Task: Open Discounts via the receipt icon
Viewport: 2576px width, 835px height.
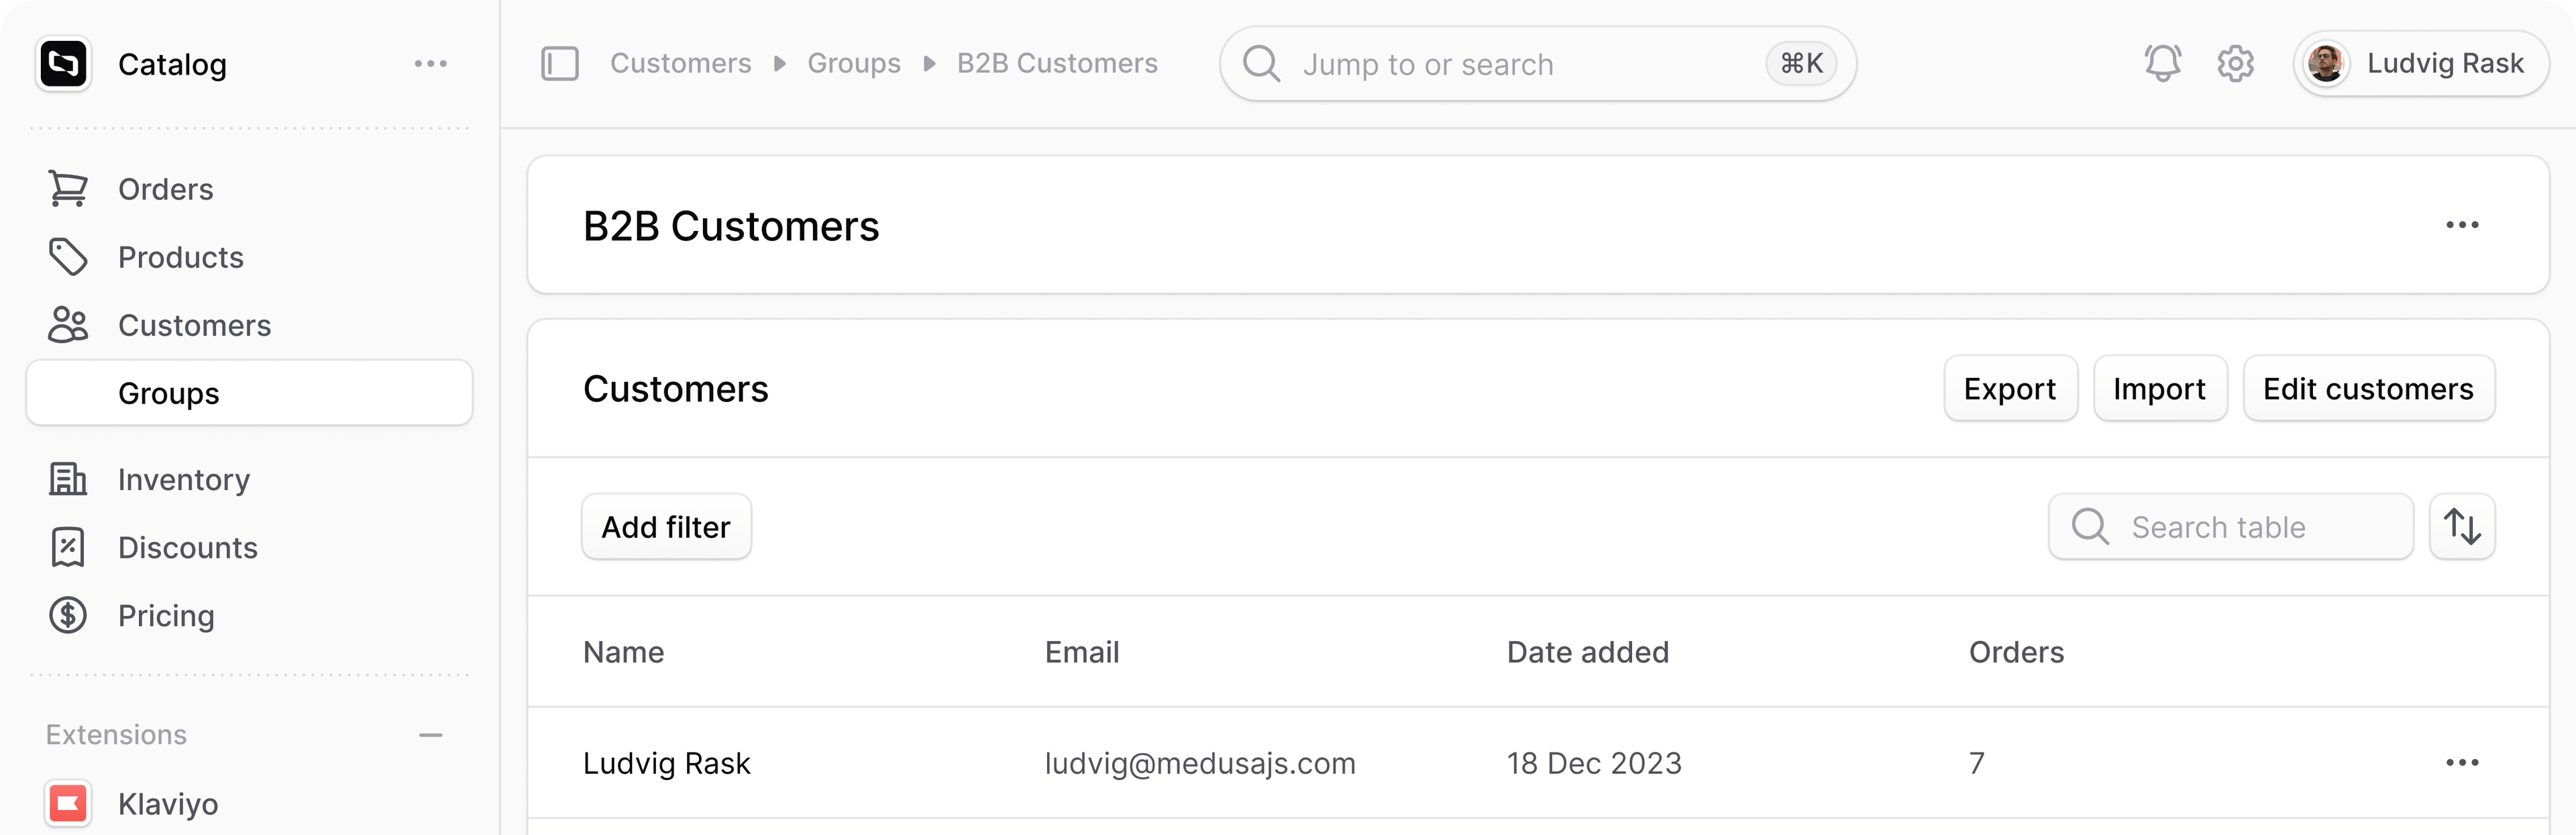Action: (68, 547)
